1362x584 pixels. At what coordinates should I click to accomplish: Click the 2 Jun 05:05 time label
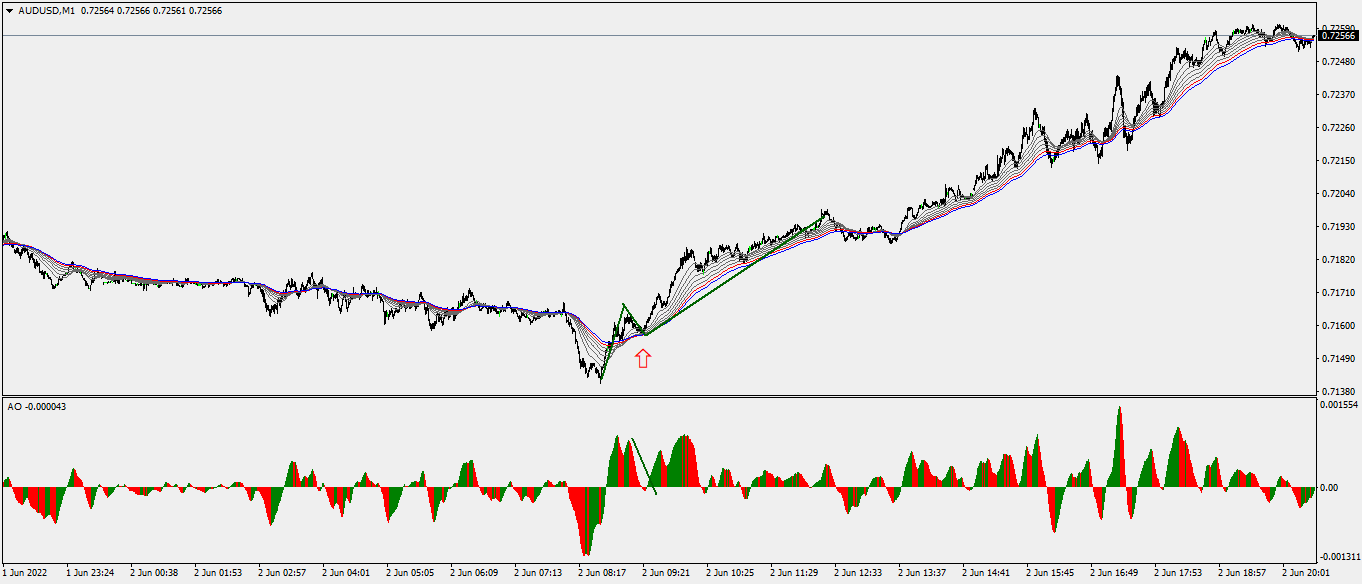pos(409,574)
